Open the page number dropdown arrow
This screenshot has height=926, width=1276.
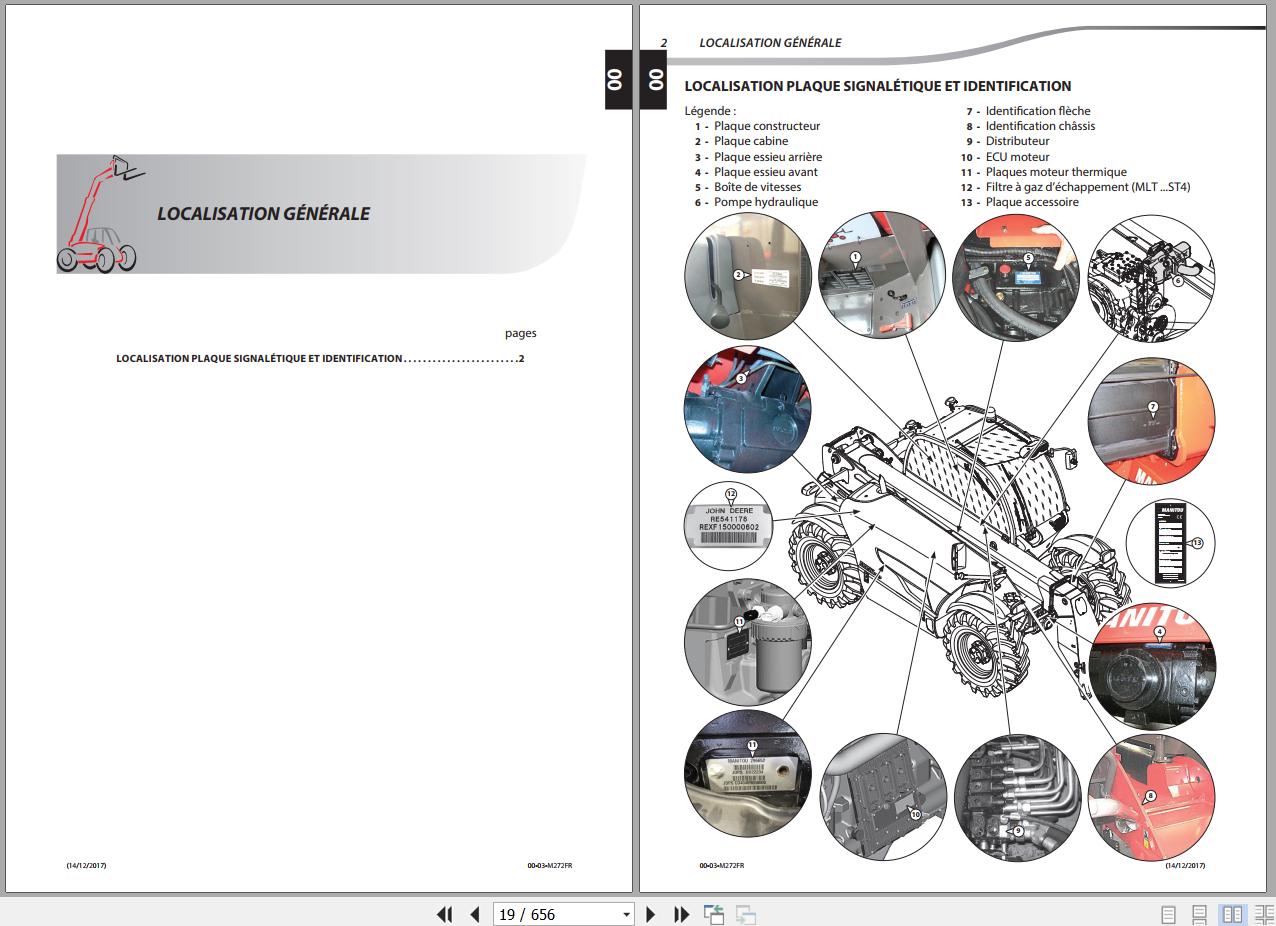(627, 914)
